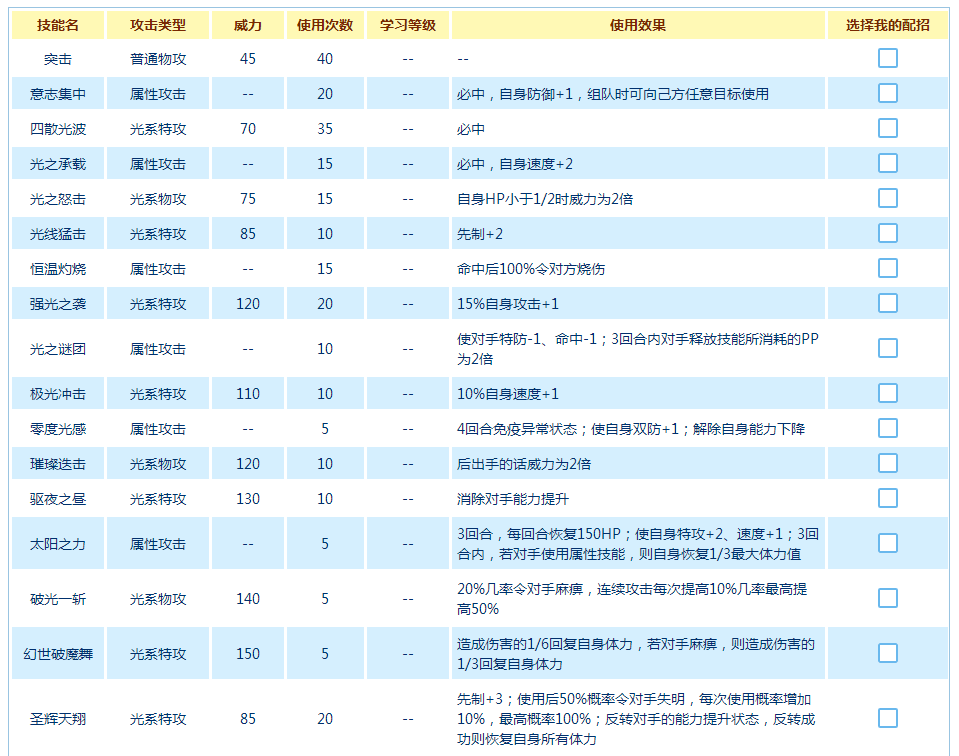Image resolution: width=959 pixels, height=756 pixels.
Task: Check the 零度光感 skill checkbox
Action: pos(887,428)
